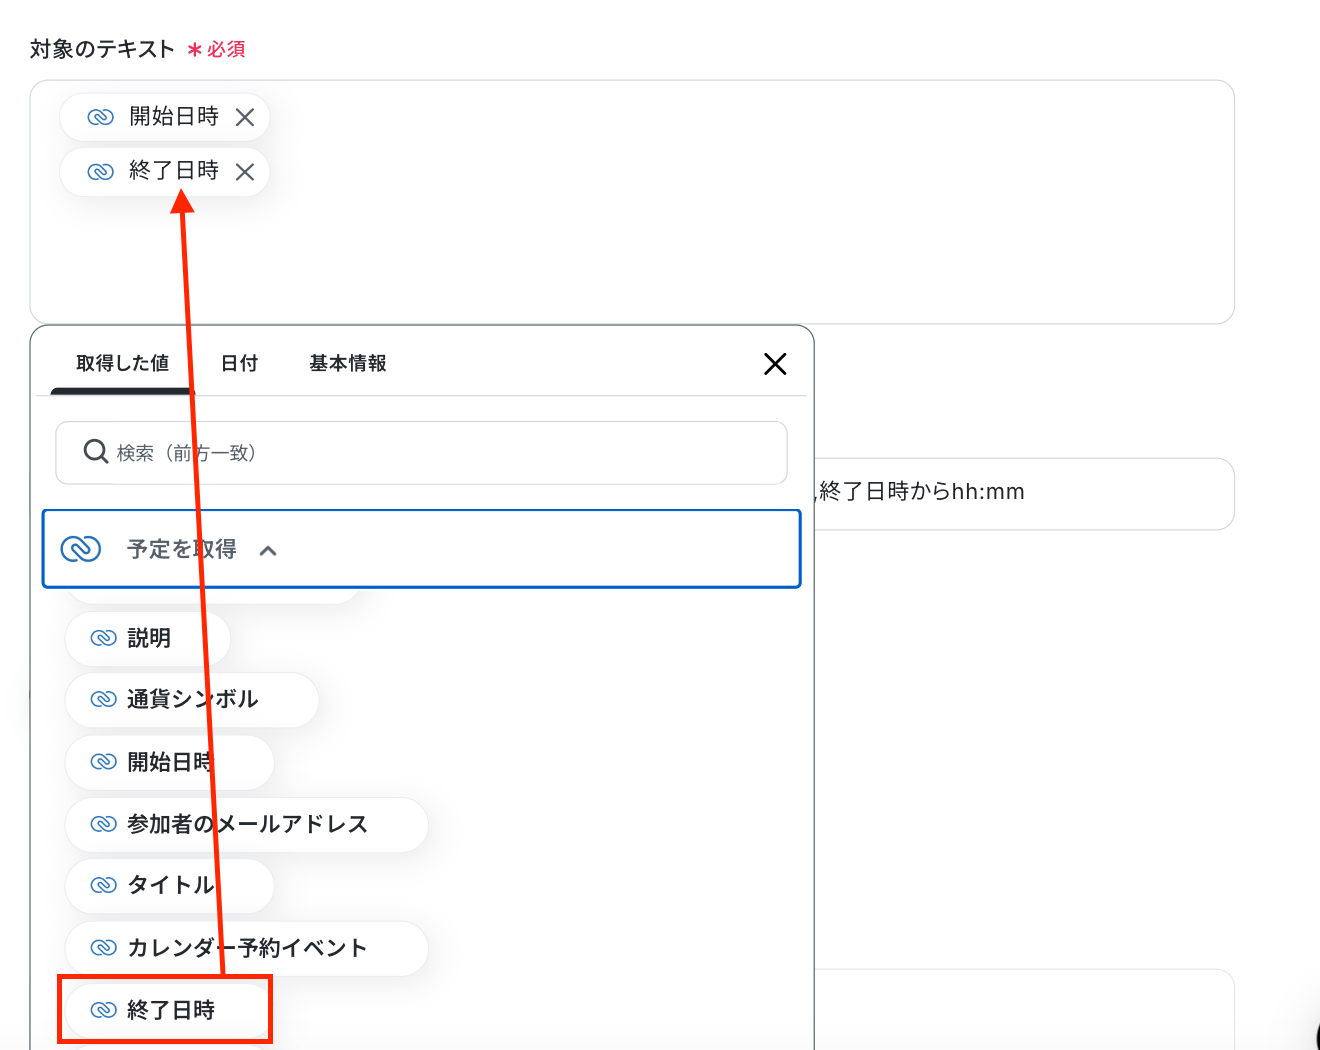This screenshot has width=1320, height=1050.
Task: Remove the 終了日時 chip with its X
Action: click(245, 172)
